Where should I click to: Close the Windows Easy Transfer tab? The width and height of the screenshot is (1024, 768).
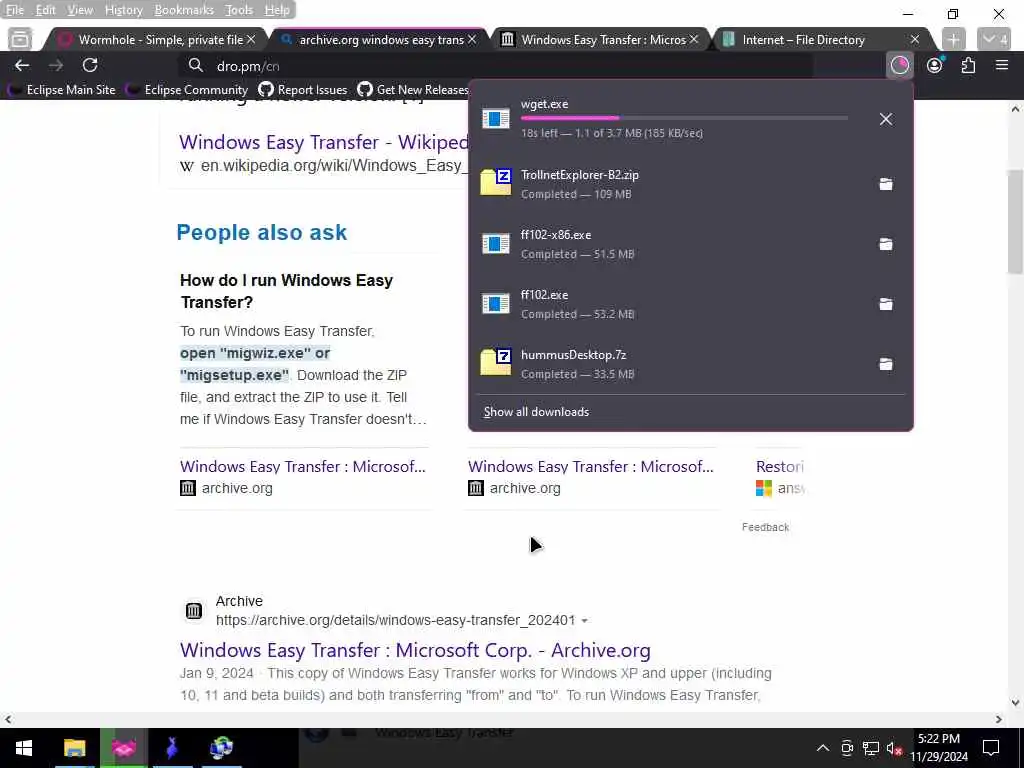[x=694, y=40]
